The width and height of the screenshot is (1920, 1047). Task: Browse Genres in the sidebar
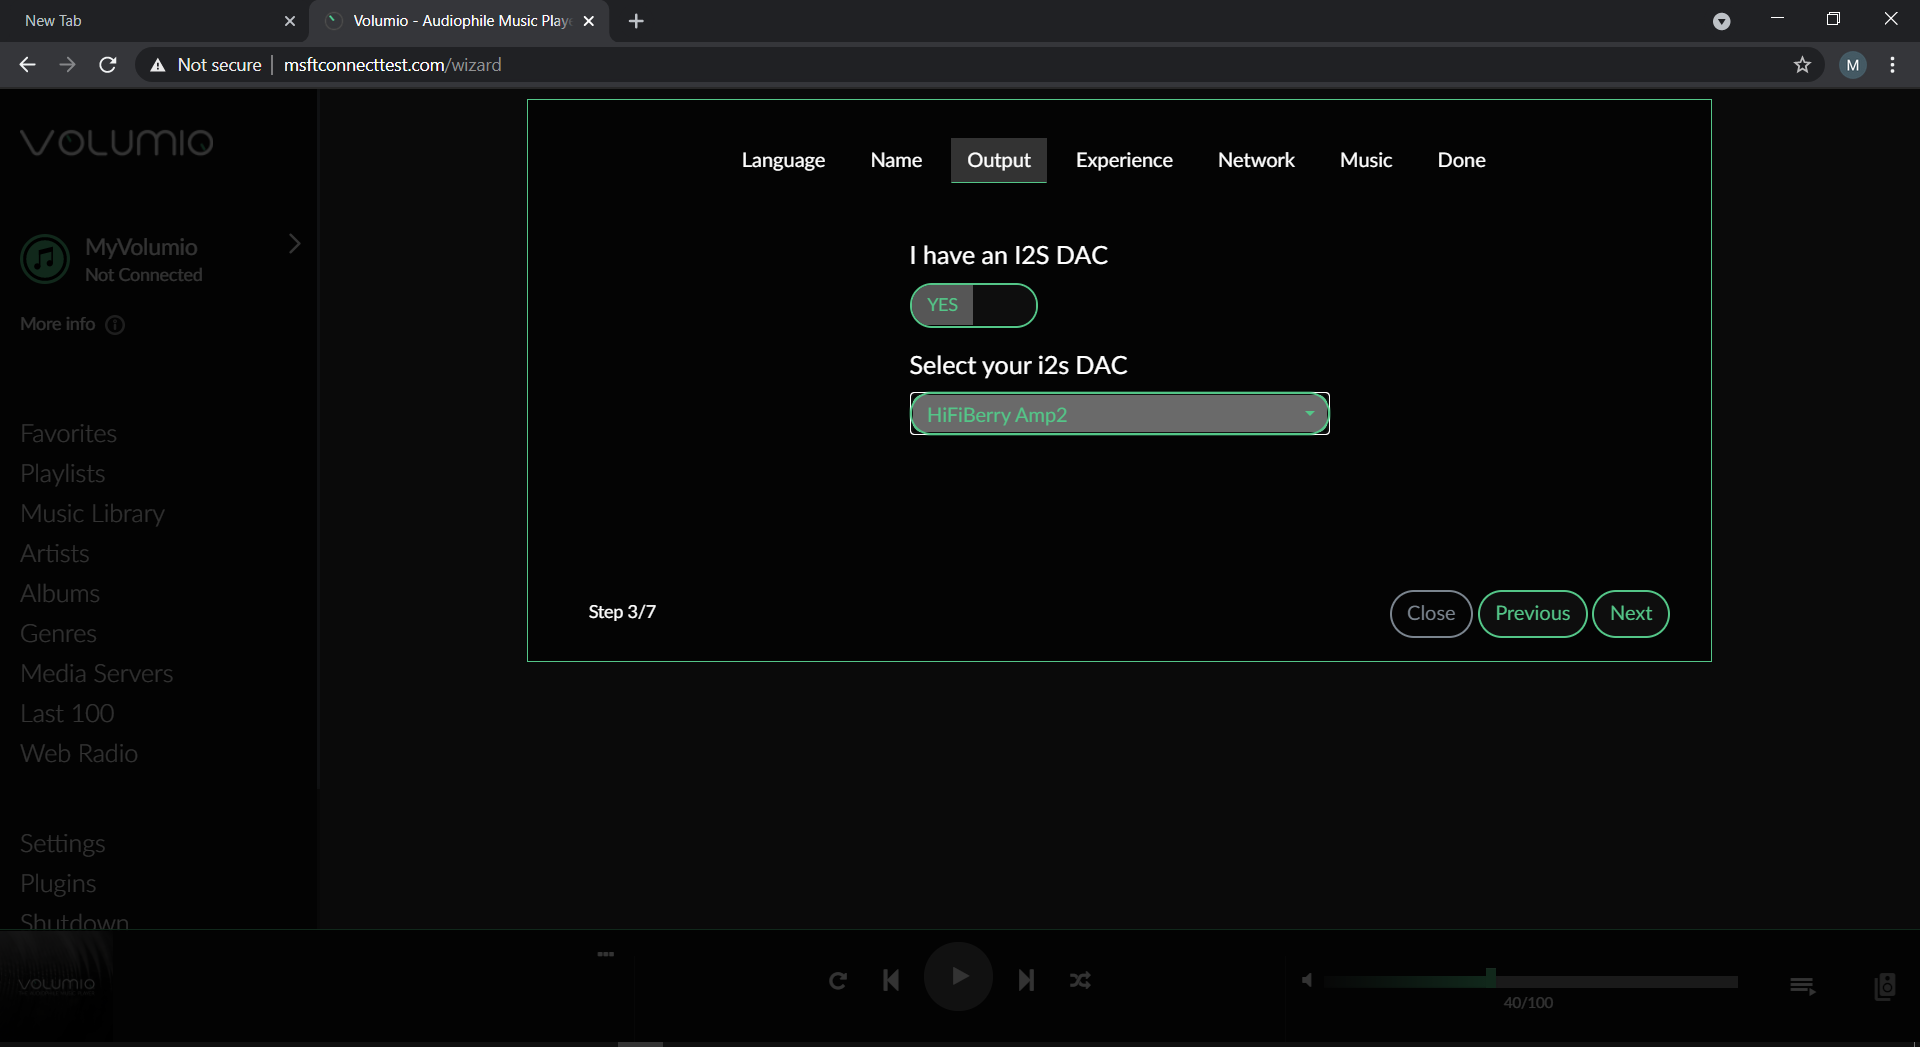(58, 633)
